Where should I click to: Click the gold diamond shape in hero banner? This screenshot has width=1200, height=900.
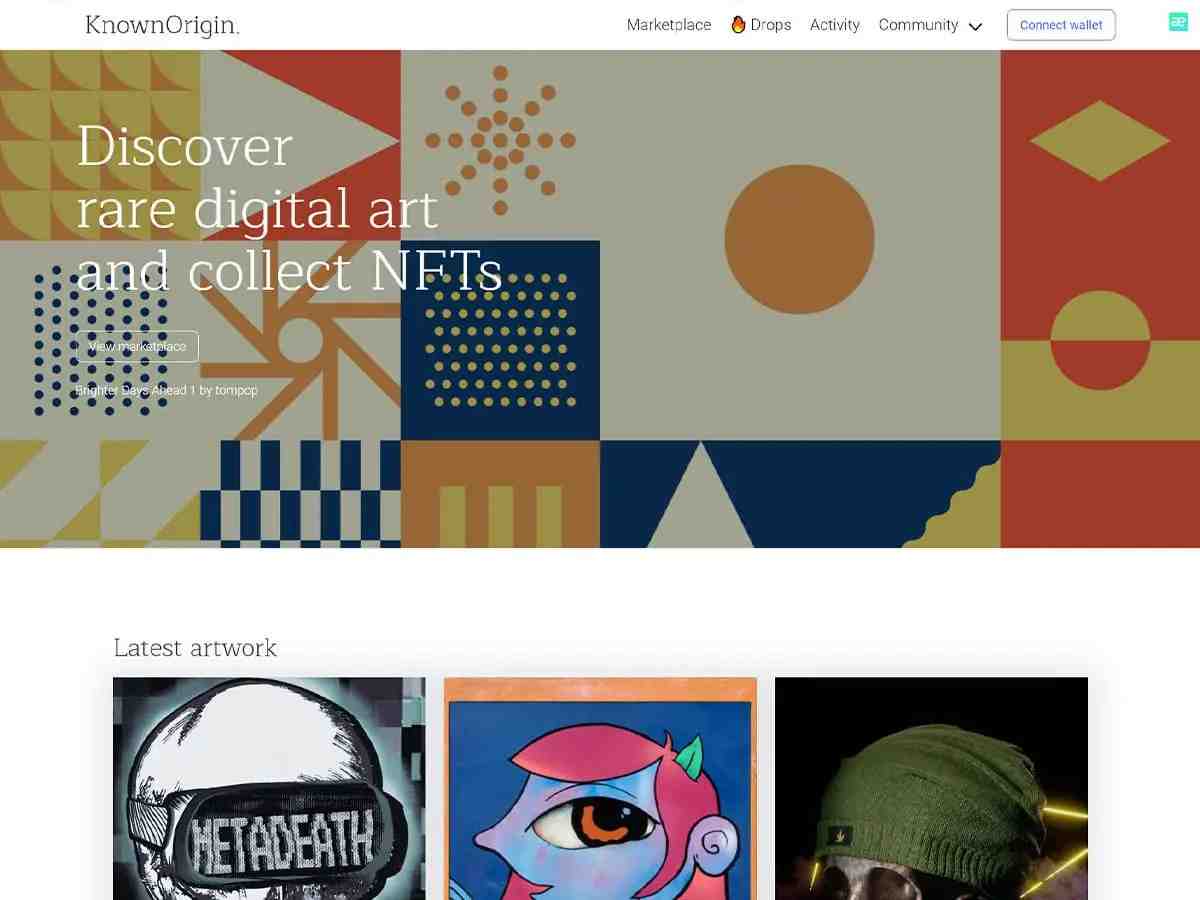[1100, 140]
